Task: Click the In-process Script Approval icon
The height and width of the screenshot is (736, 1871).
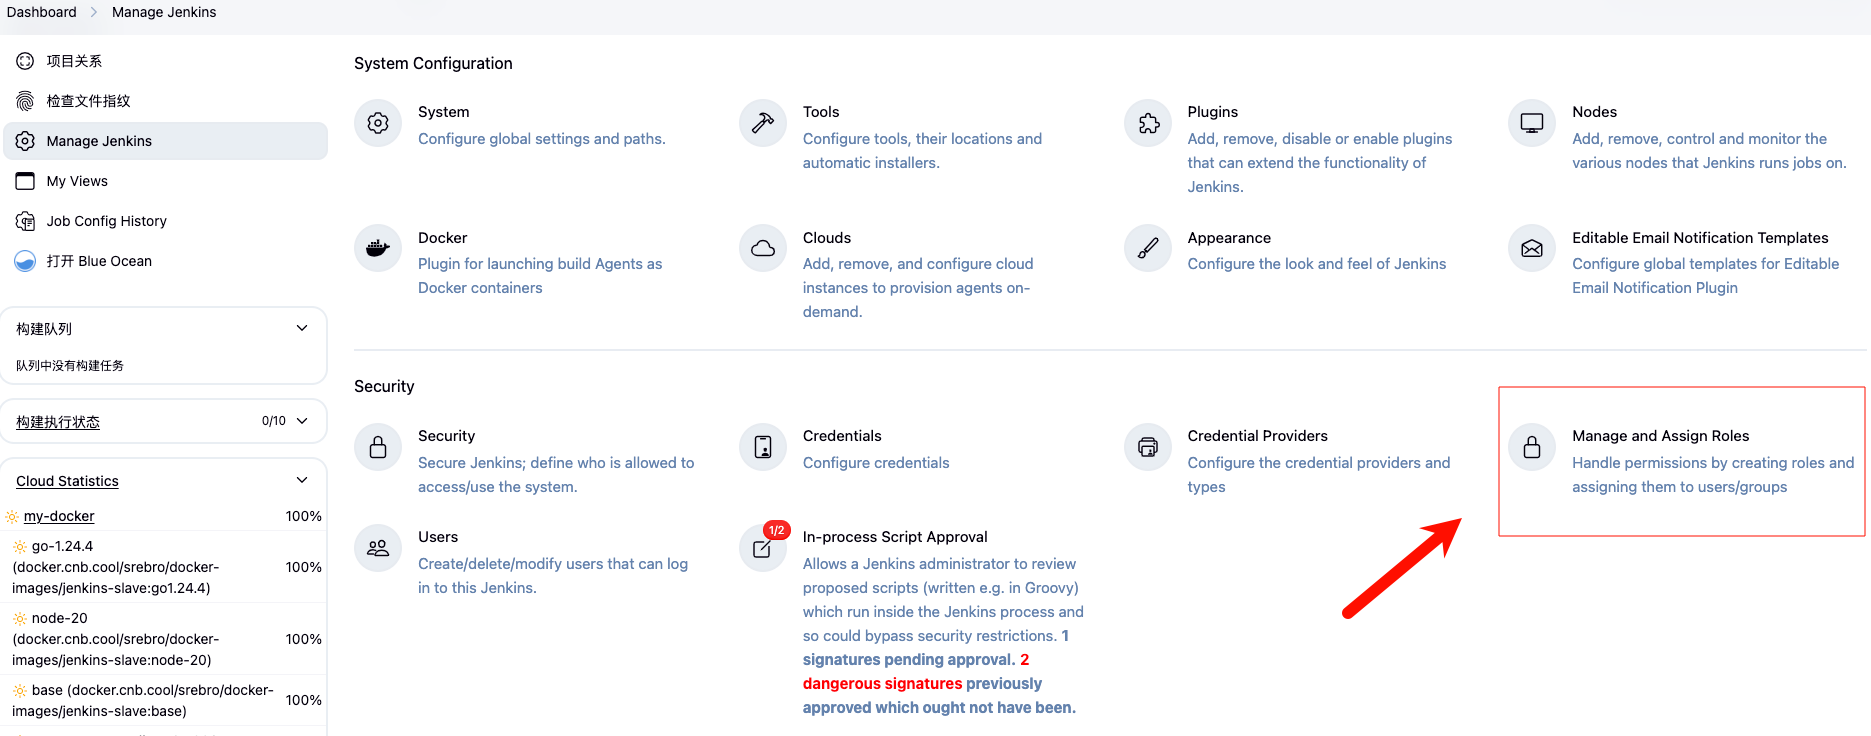Action: (763, 548)
